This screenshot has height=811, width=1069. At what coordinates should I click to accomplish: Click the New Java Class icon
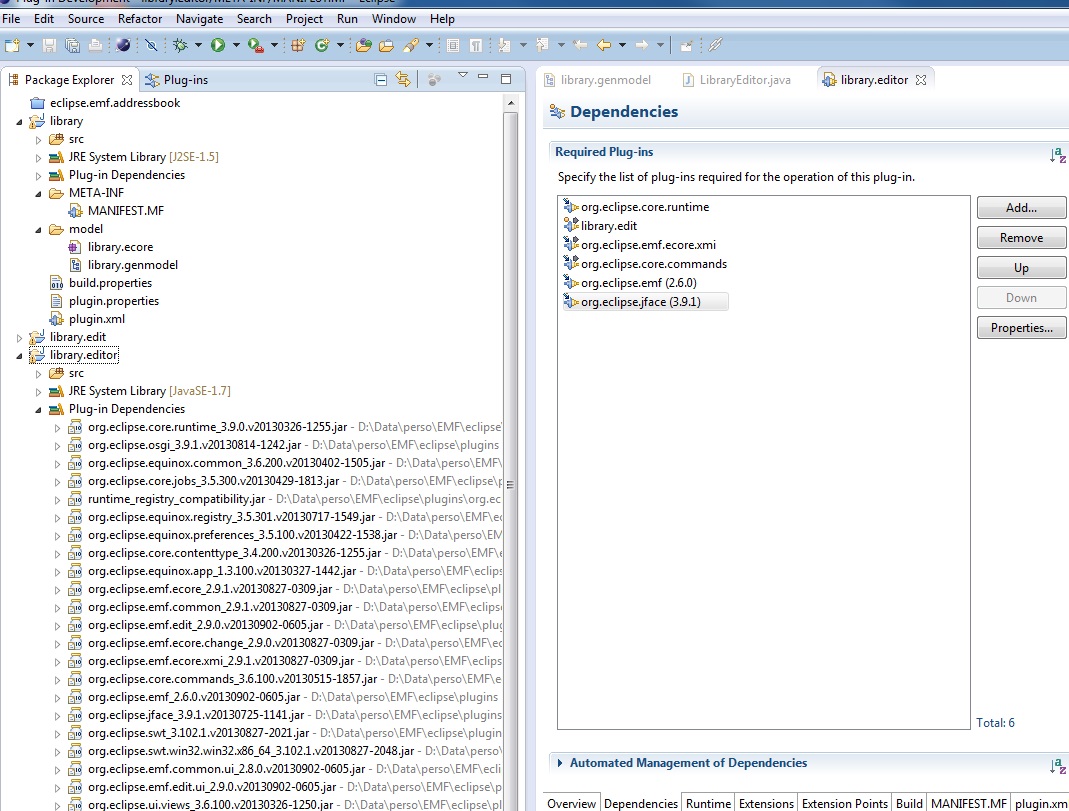point(322,46)
